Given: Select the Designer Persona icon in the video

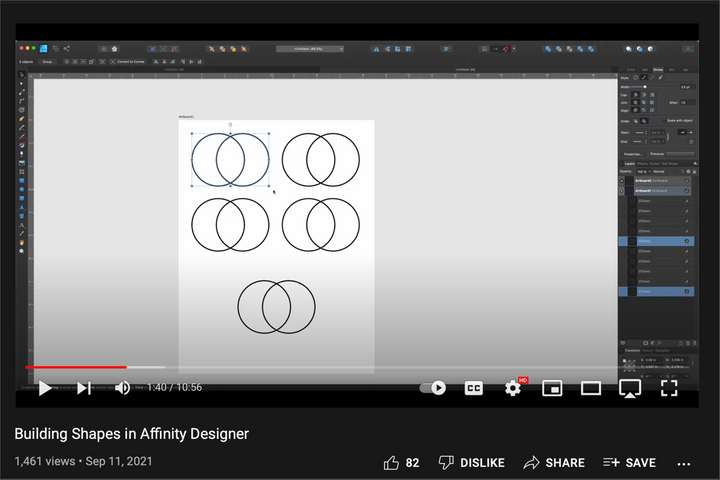Looking at the screenshot, I should [44, 48].
